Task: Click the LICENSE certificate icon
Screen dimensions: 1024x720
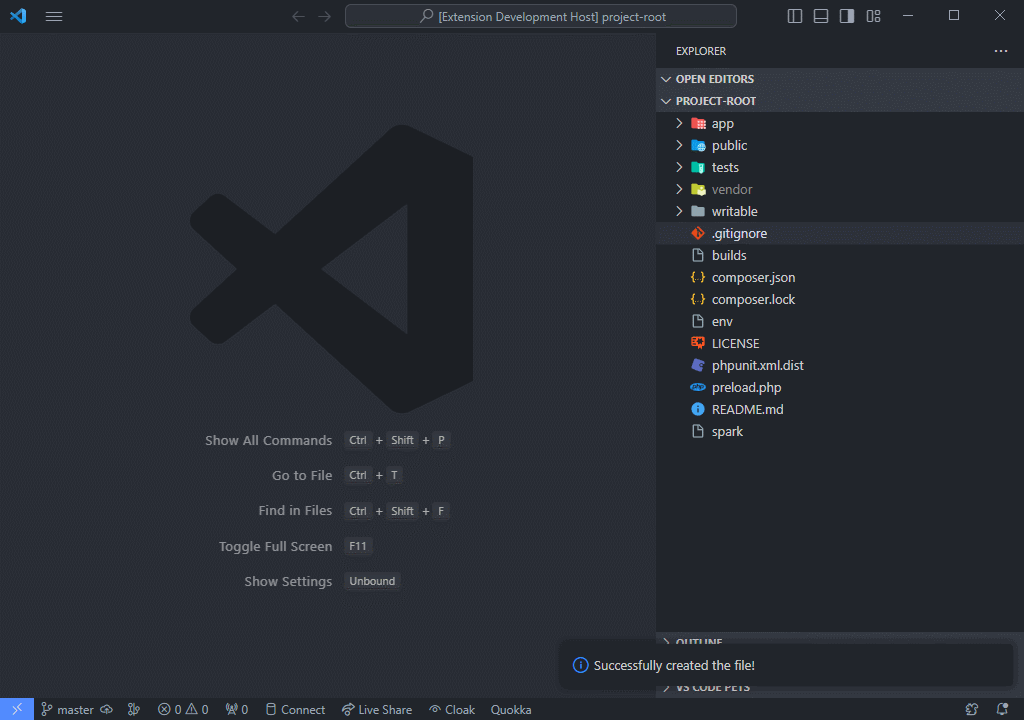Action: (x=698, y=343)
